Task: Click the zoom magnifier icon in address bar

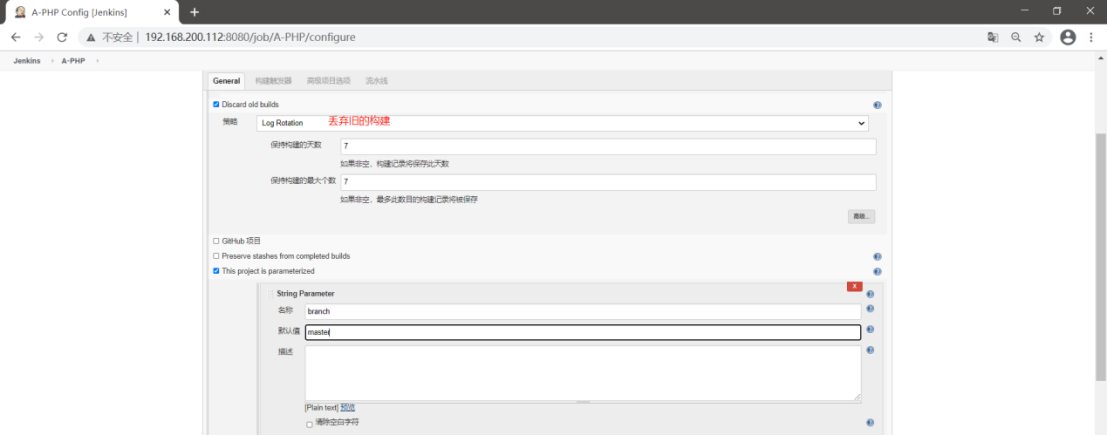Action: coord(1016,37)
